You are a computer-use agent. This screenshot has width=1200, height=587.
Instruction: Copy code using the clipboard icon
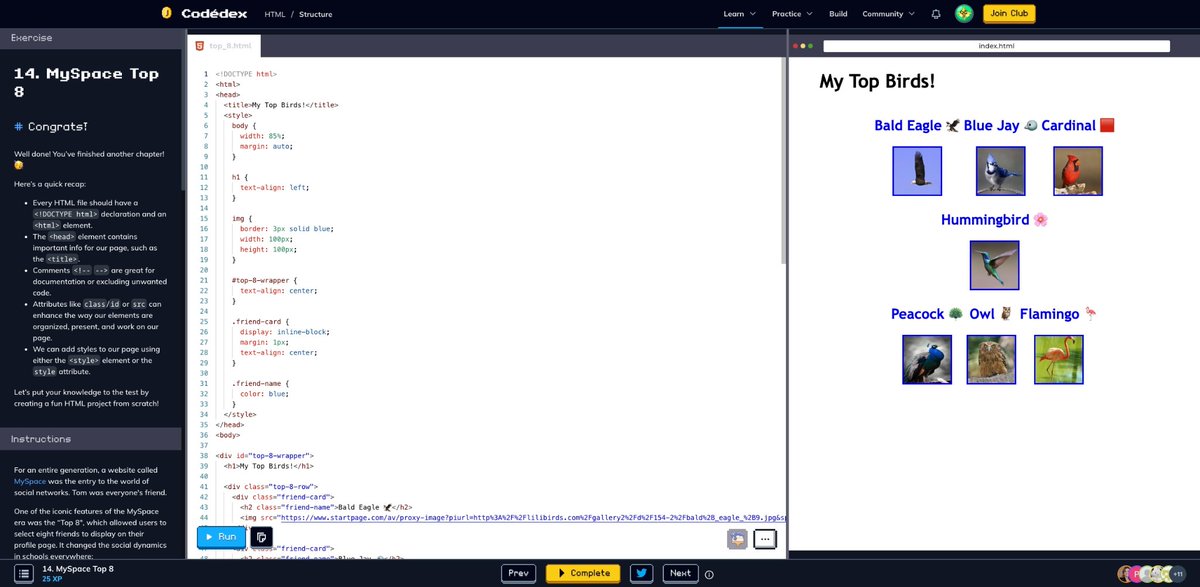[262, 537]
